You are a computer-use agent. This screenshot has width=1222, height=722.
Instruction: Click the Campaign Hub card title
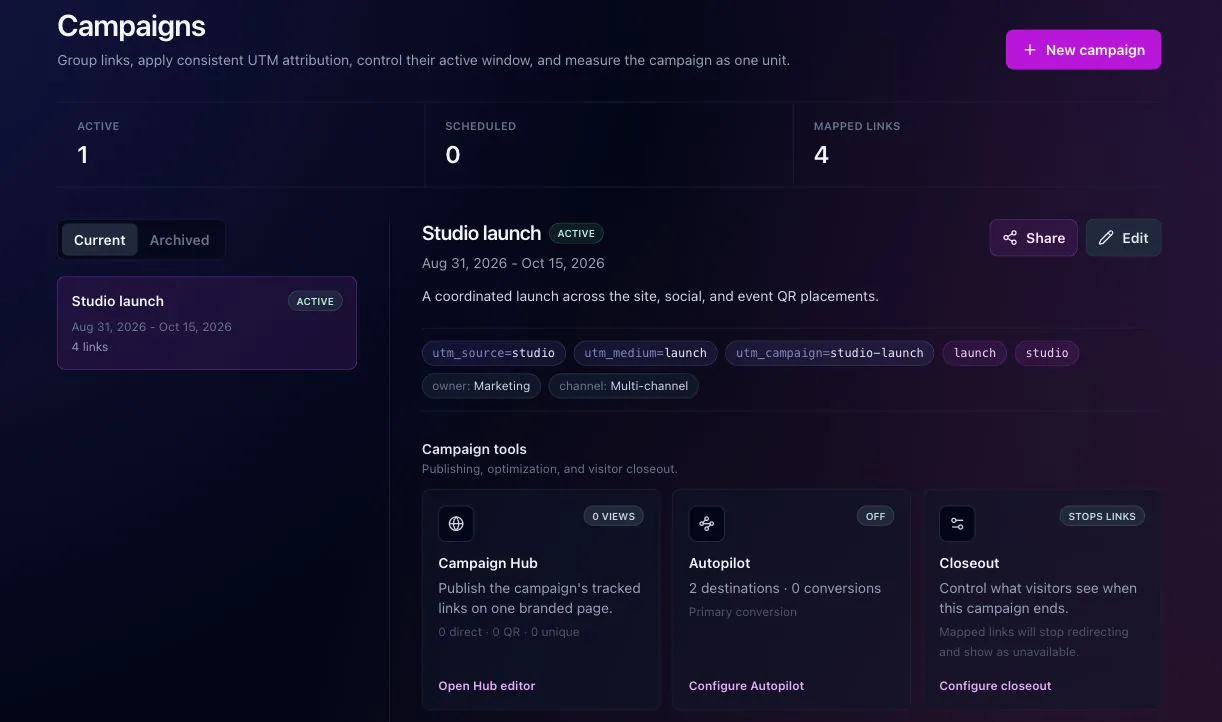click(488, 563)
